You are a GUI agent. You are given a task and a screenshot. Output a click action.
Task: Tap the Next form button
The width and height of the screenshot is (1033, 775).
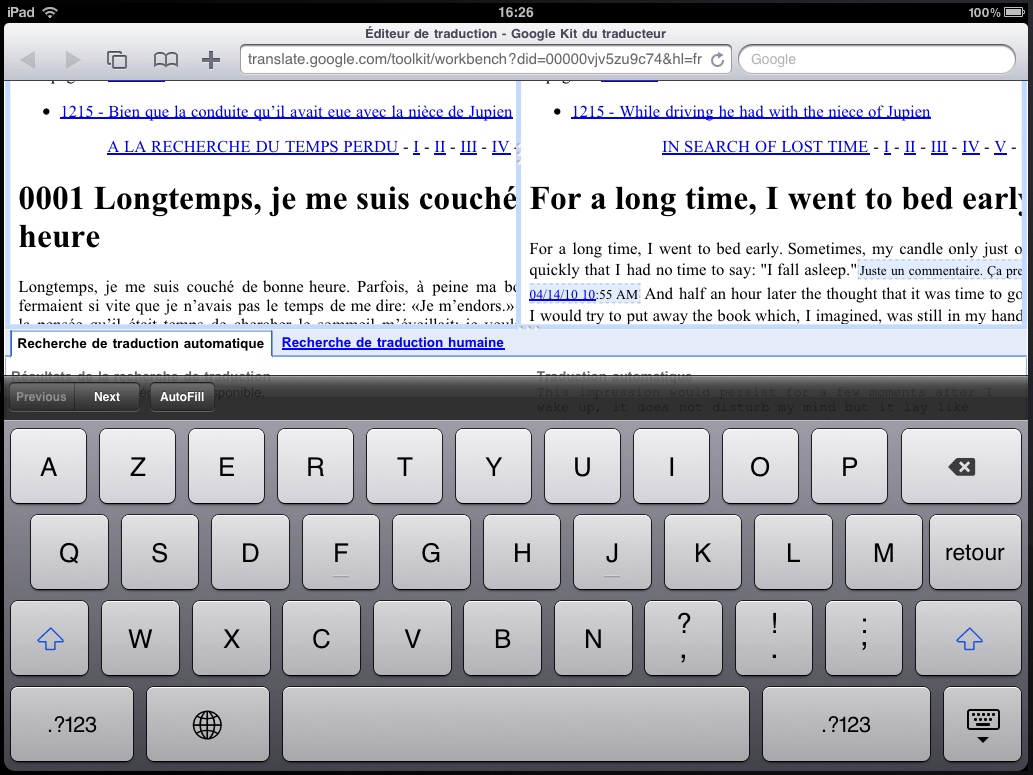[x=107, y=397]
